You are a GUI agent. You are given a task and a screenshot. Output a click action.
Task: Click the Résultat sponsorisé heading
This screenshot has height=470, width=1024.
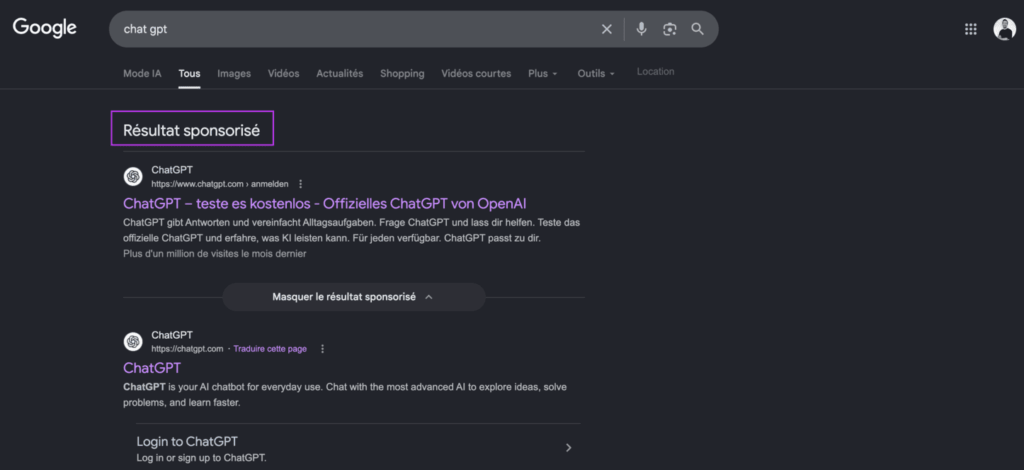pos(191,131)
